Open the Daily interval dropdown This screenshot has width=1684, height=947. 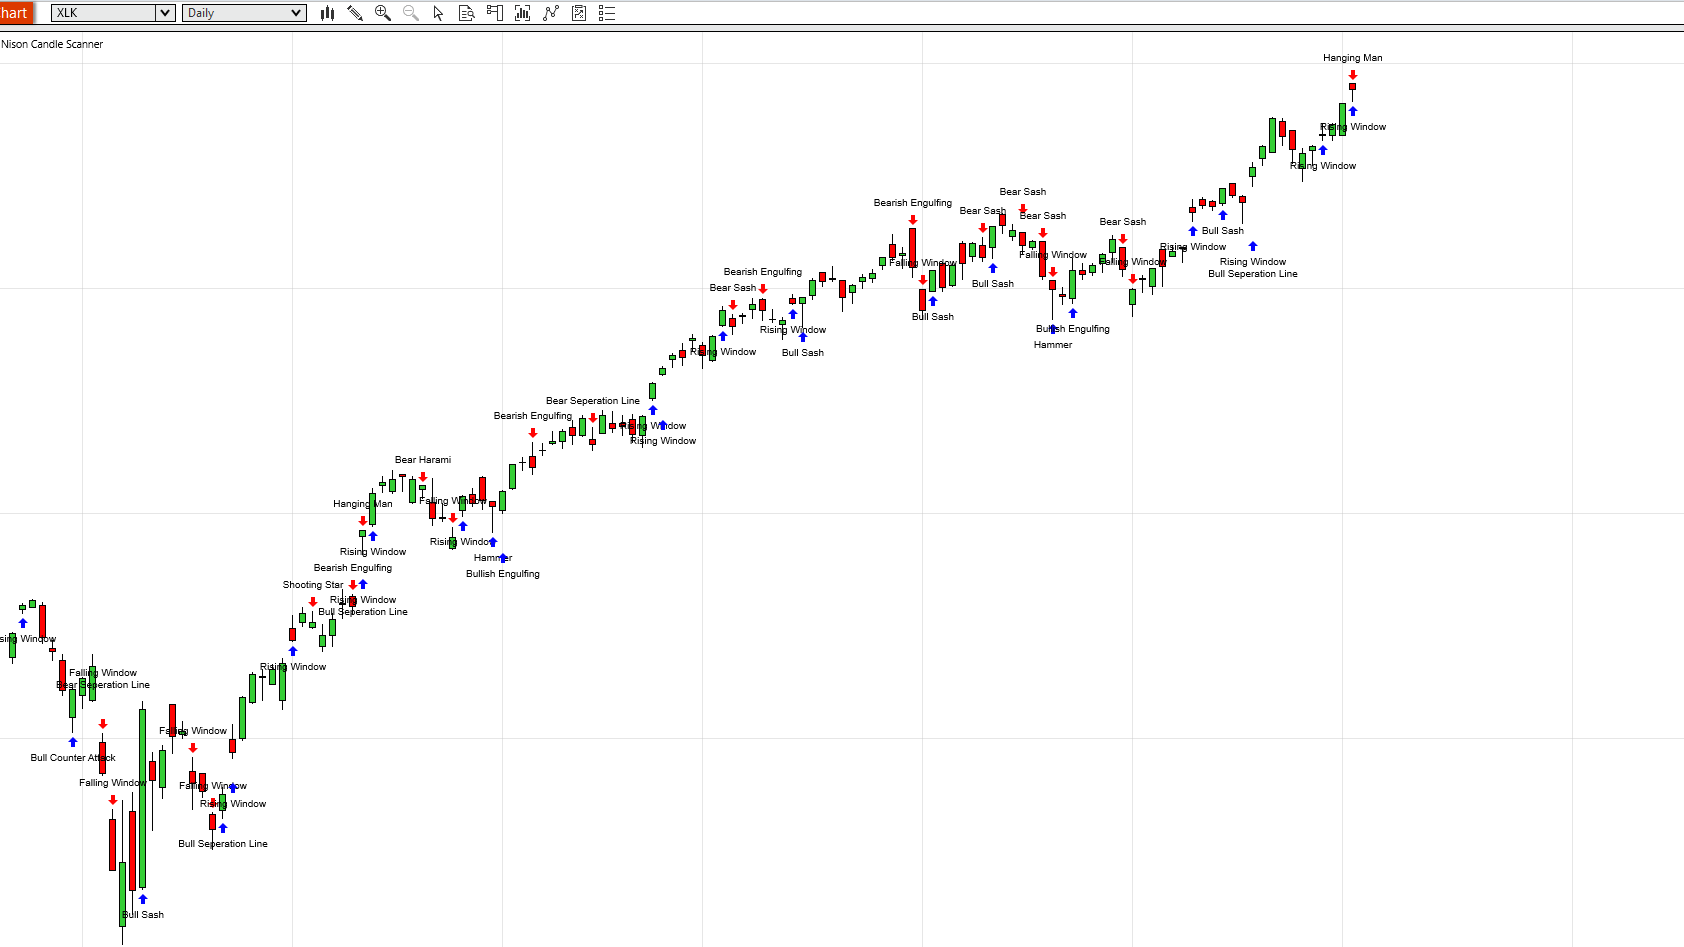click(244, 13)
